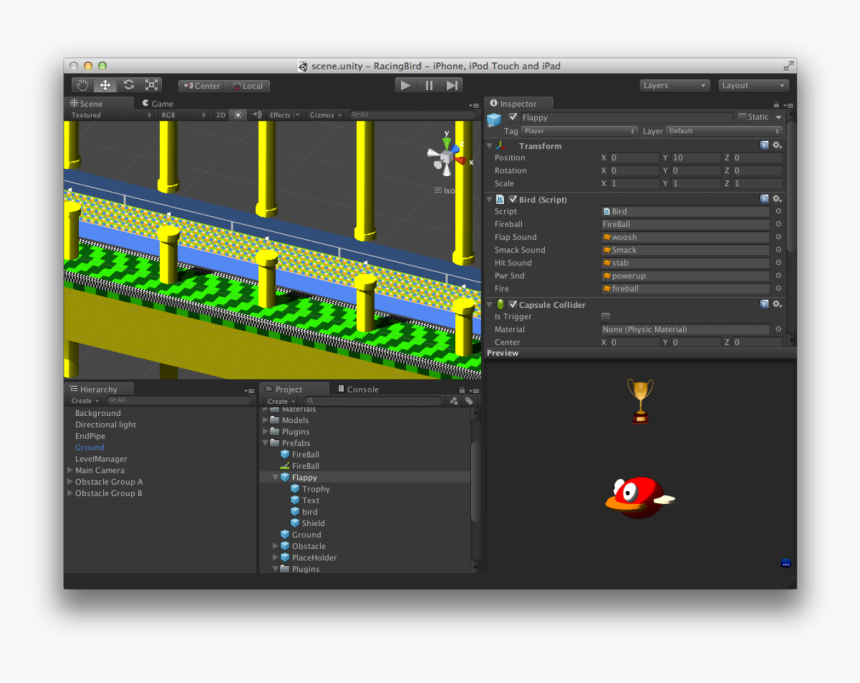Toggle 2D scene view mode
The image size is (860, 683).
tap(220, 115)
